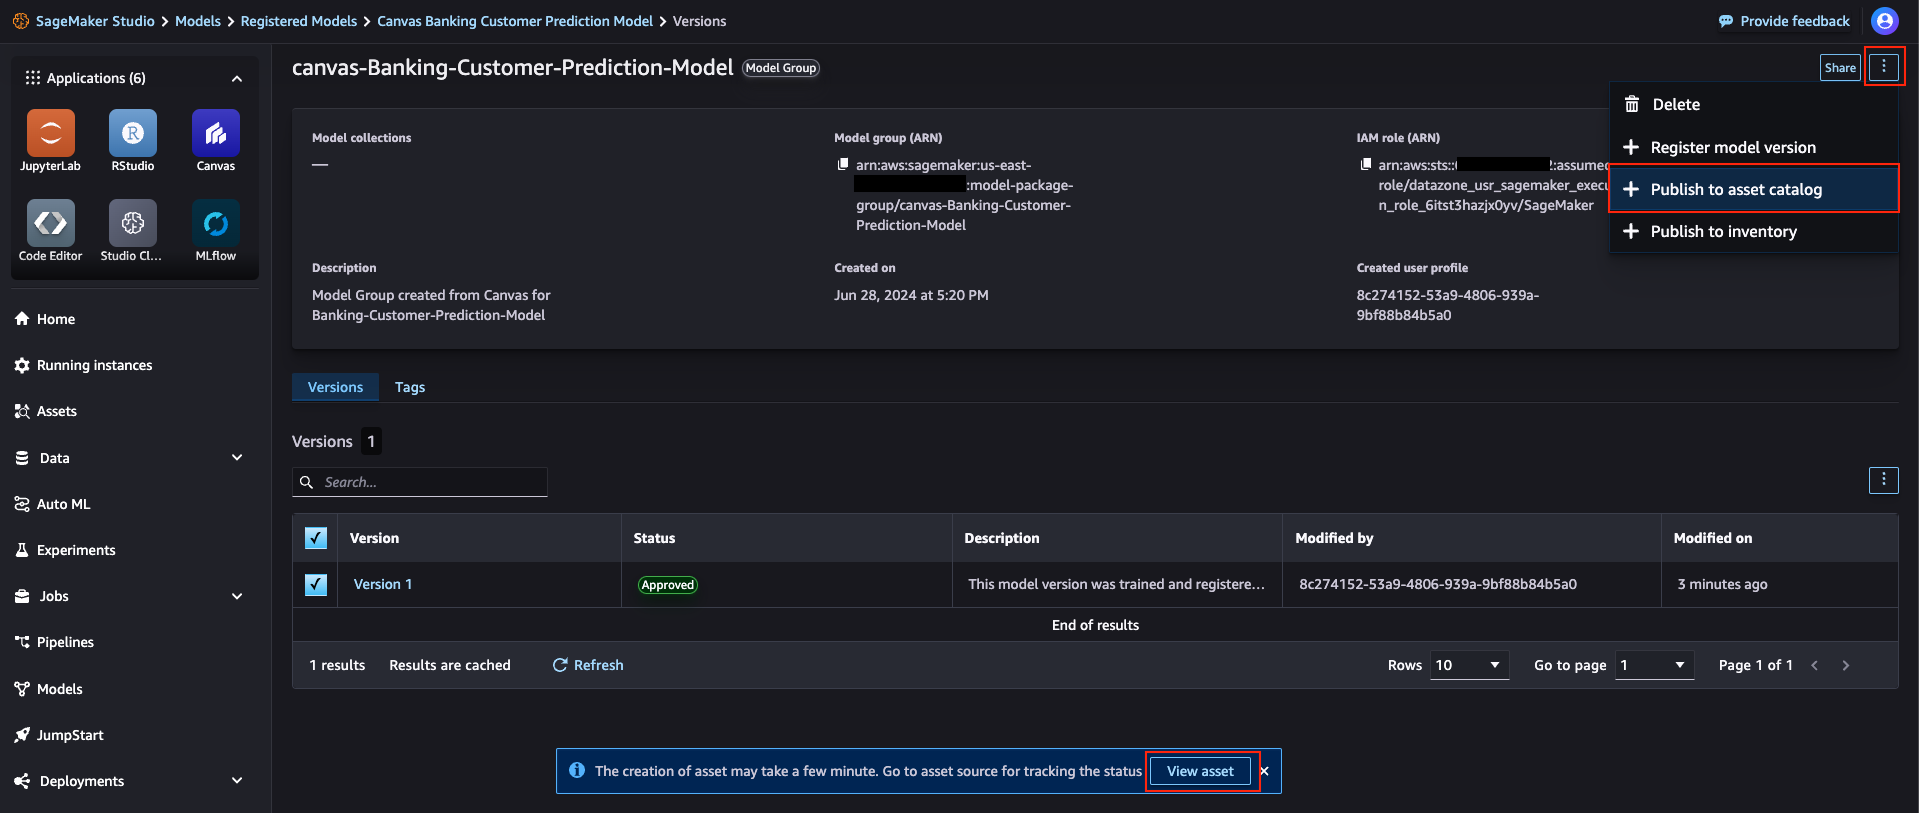Image resolution: width=1919 pixels, height=813 pixels.
Task: Click the Share button
Action: (1840, 67)
